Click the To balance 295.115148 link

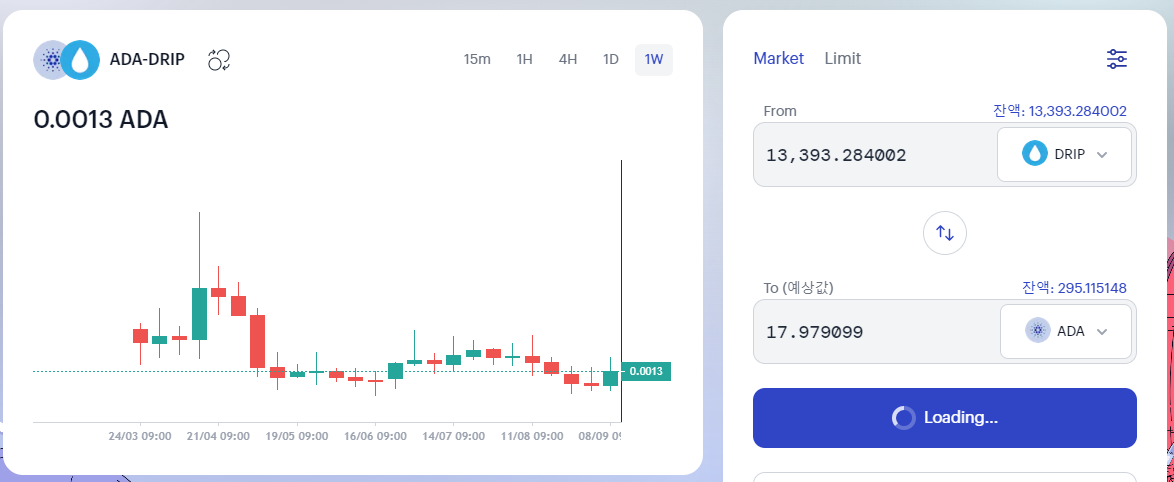pos(1074,288)
